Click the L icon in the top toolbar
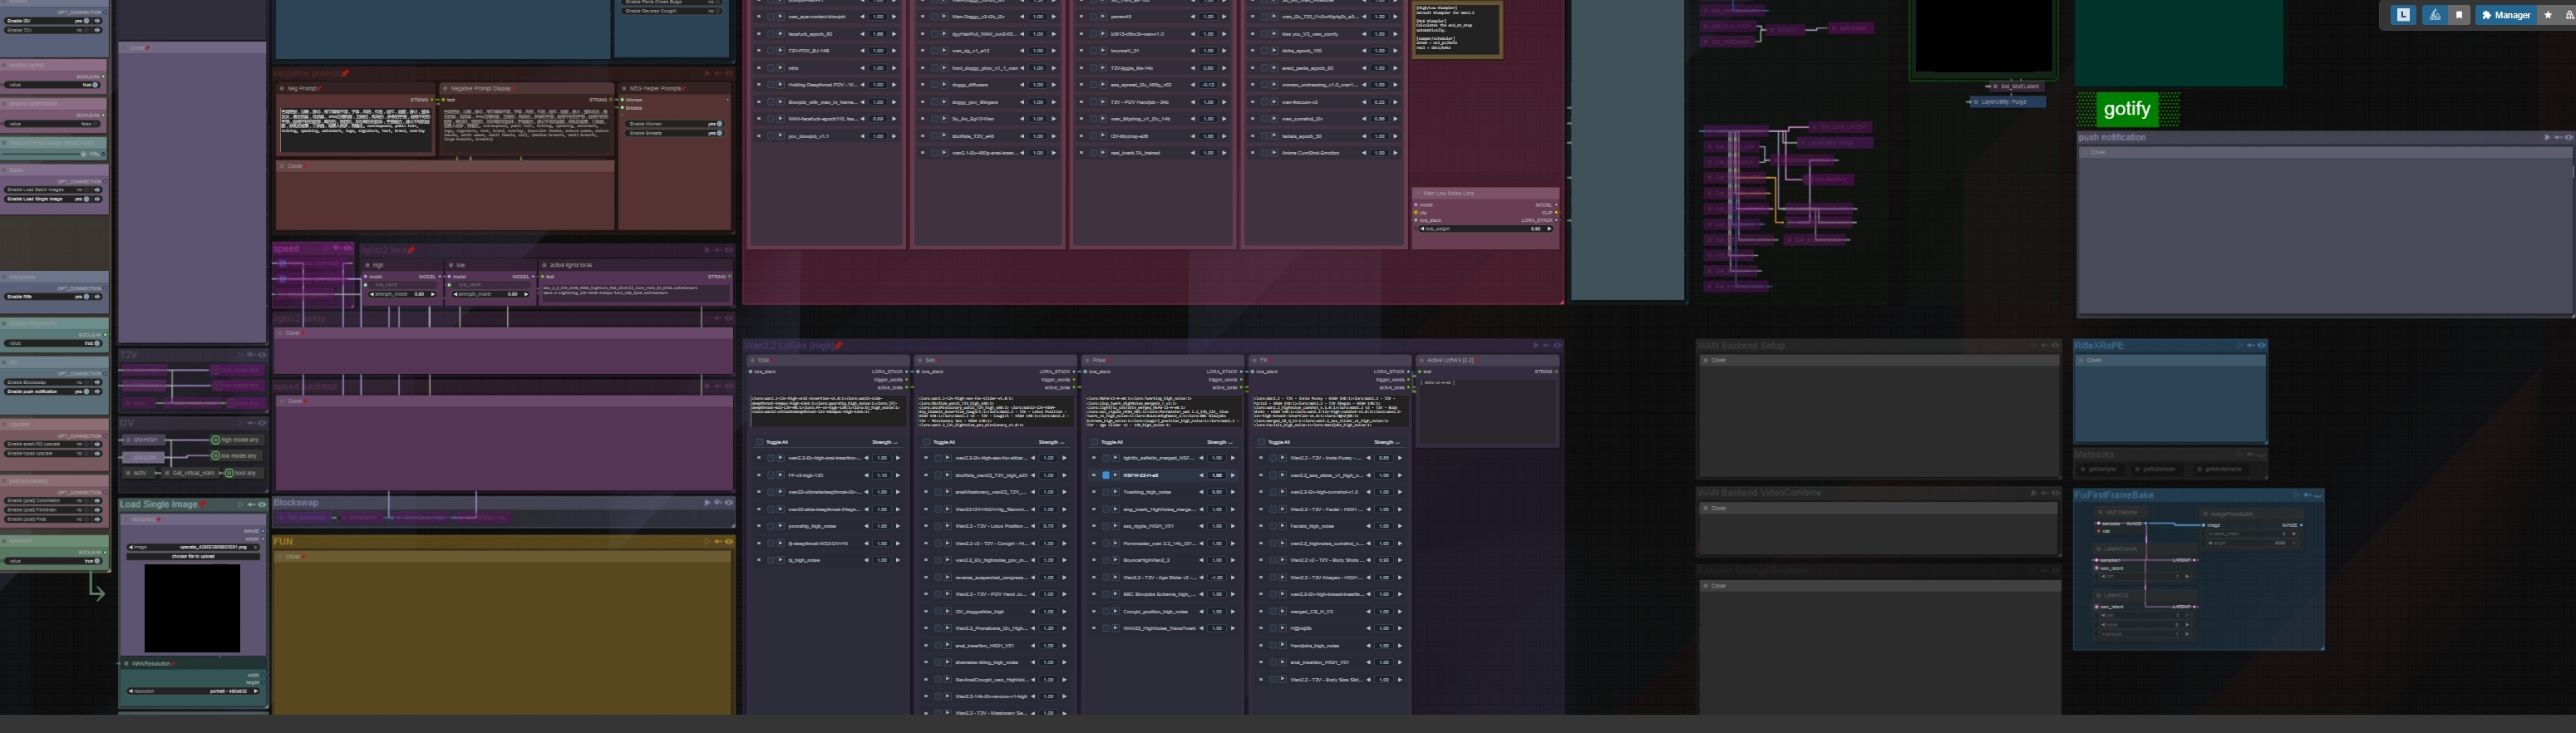 pos(2403,15)
